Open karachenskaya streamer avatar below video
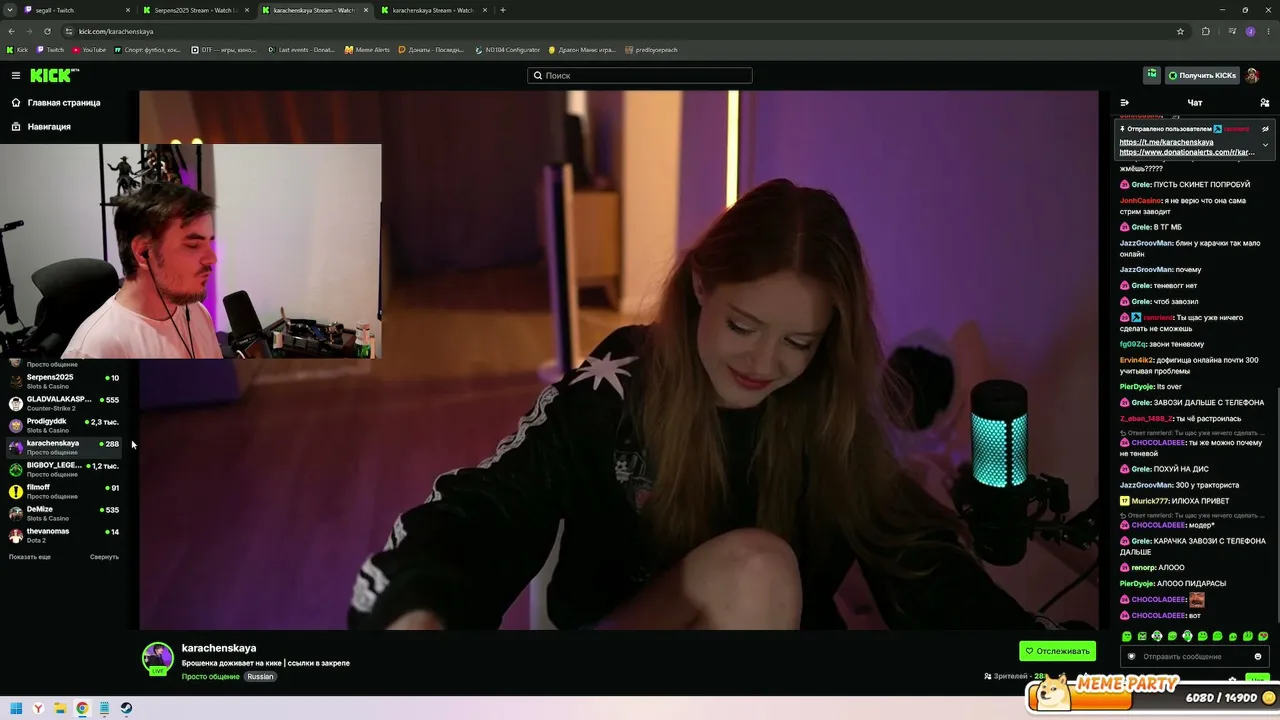 [158, 658]
